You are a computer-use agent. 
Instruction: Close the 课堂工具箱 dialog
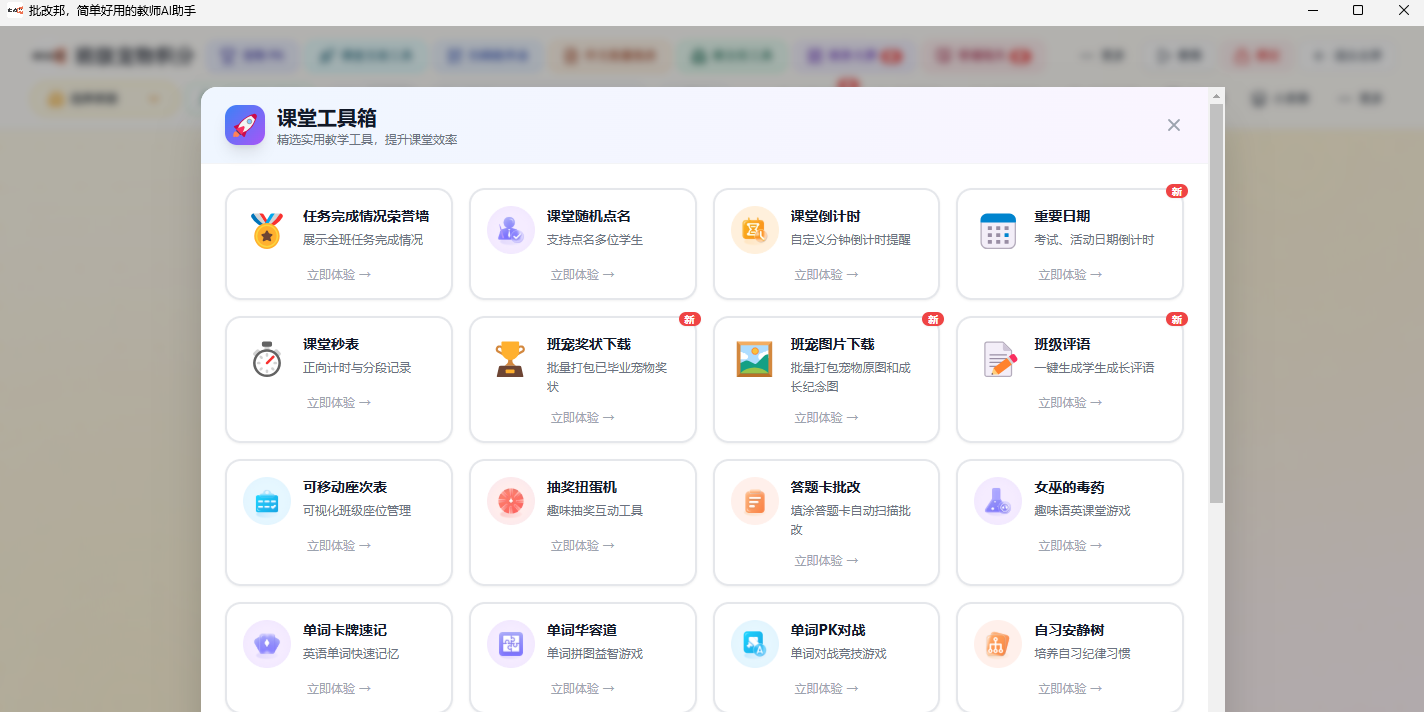coord(1174,125)
